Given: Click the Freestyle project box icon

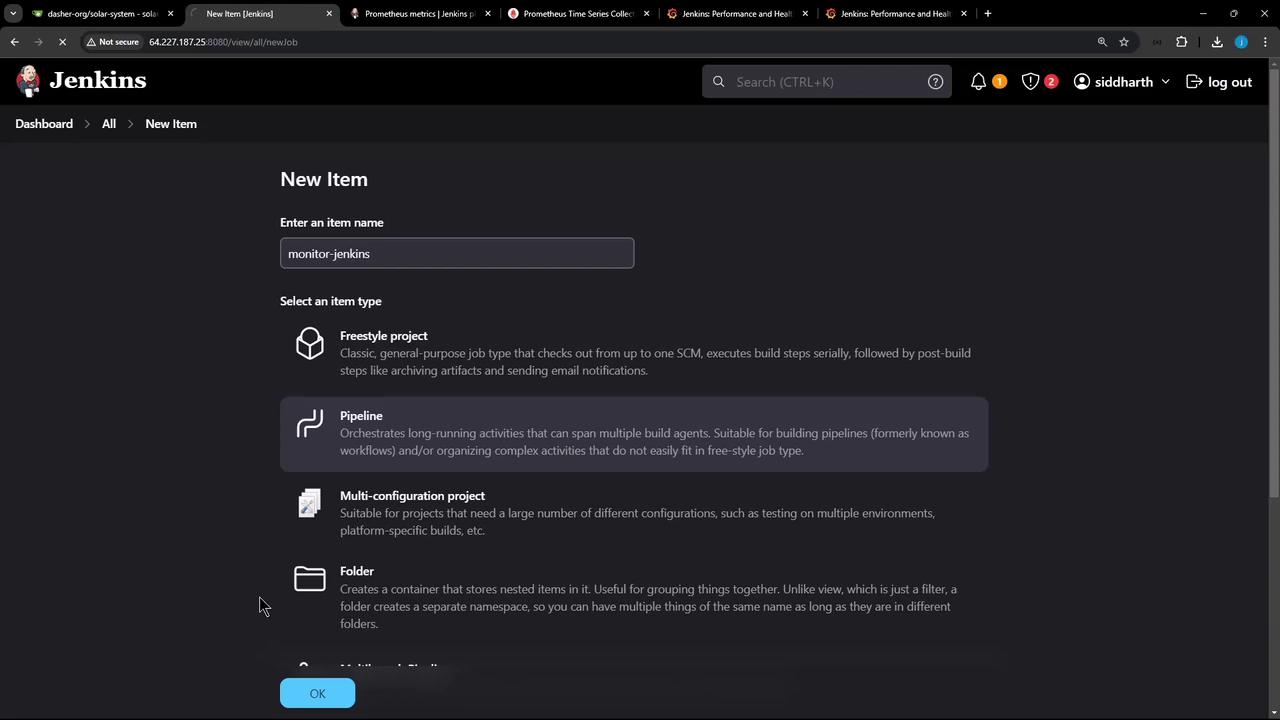Looking at the screenshot, I should pos(310,344).
